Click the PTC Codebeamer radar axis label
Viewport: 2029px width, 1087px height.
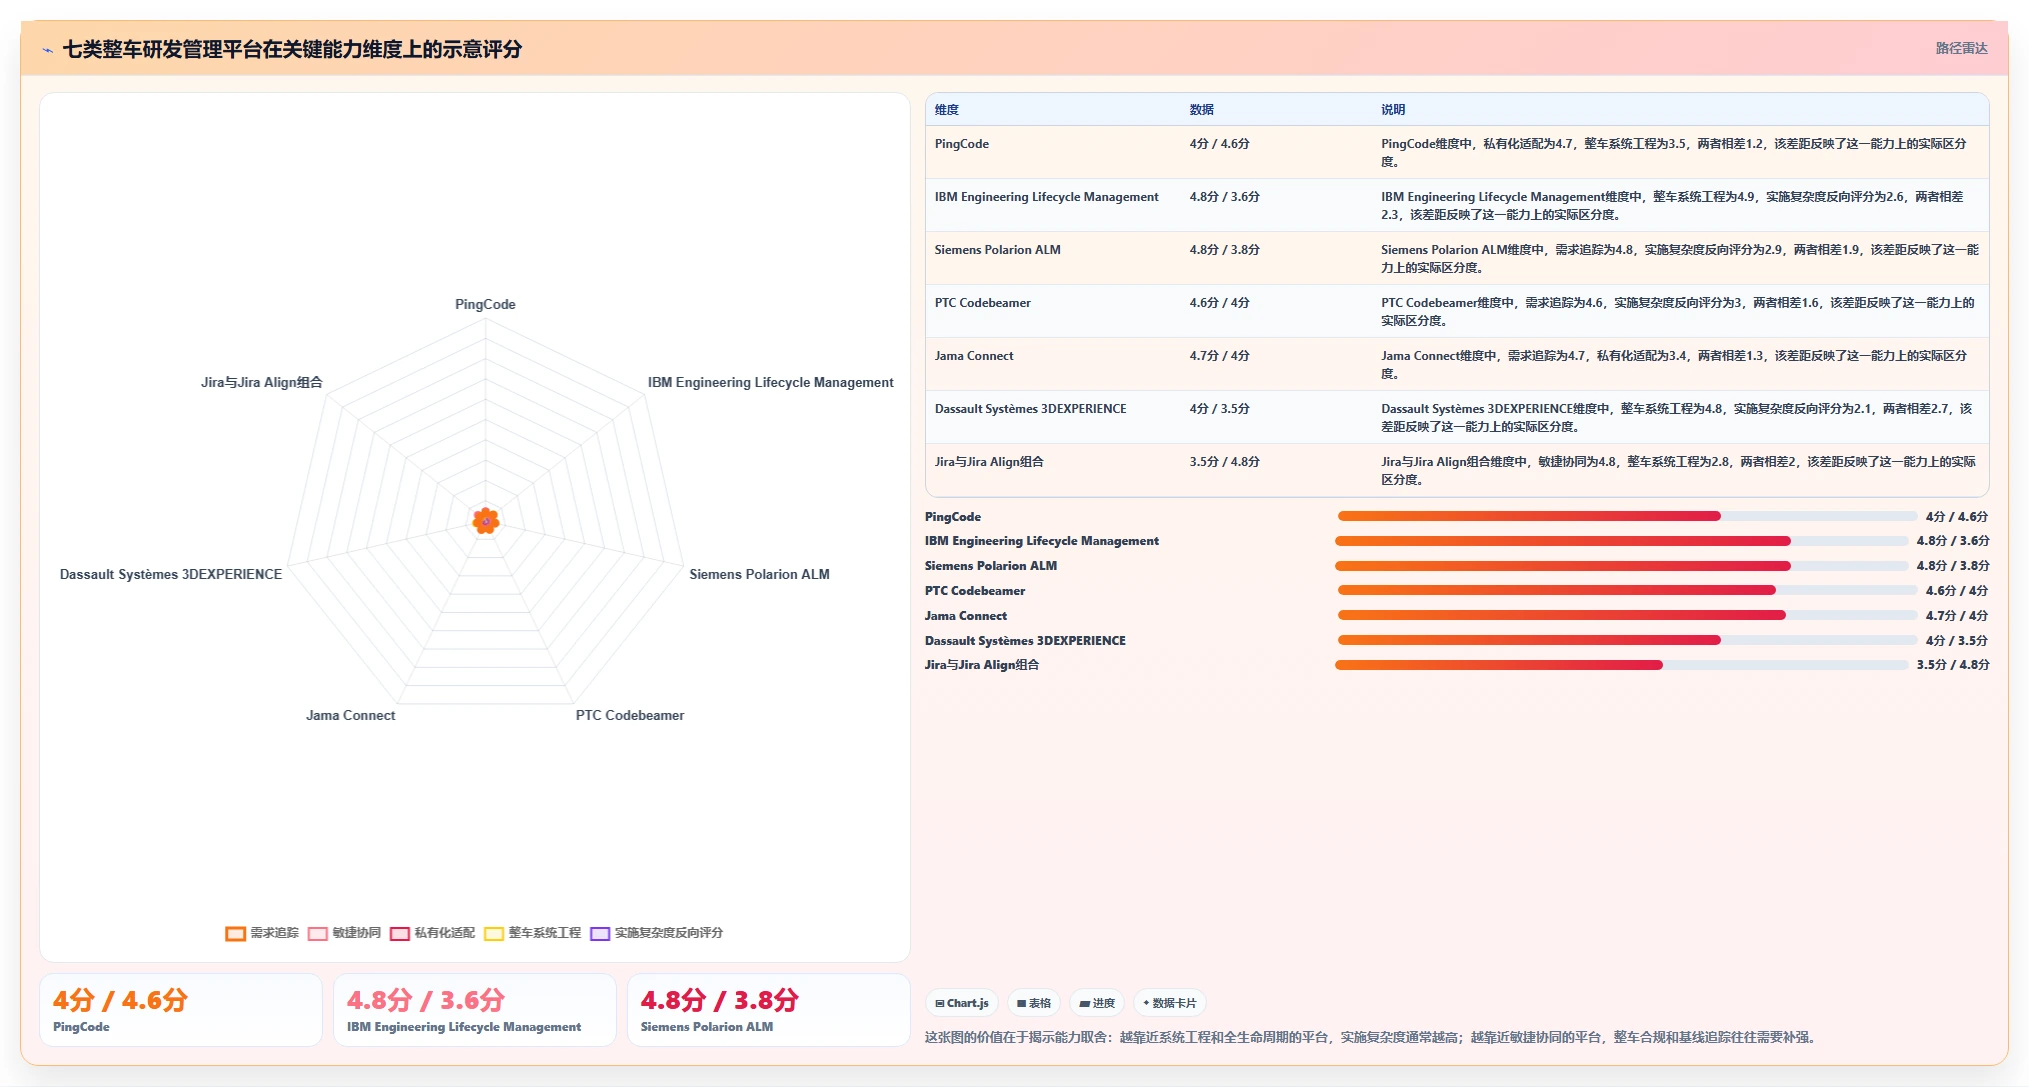click(x=630, y=715)
